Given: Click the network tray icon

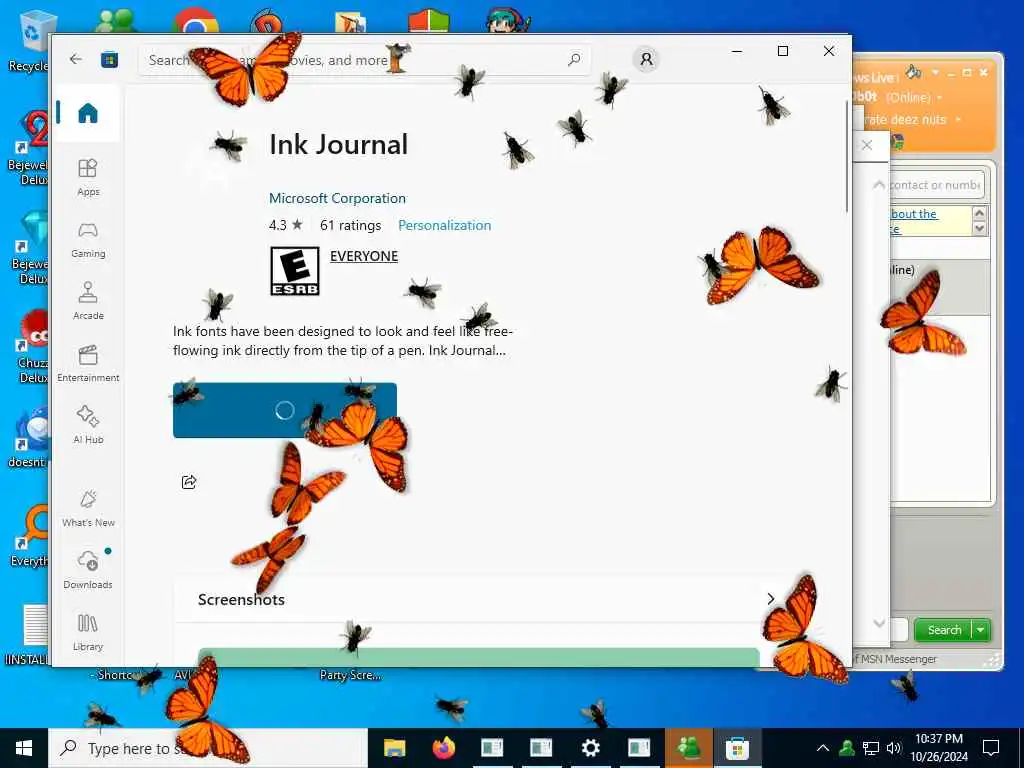Looking at the screenshot, I should tap(870, 748).
